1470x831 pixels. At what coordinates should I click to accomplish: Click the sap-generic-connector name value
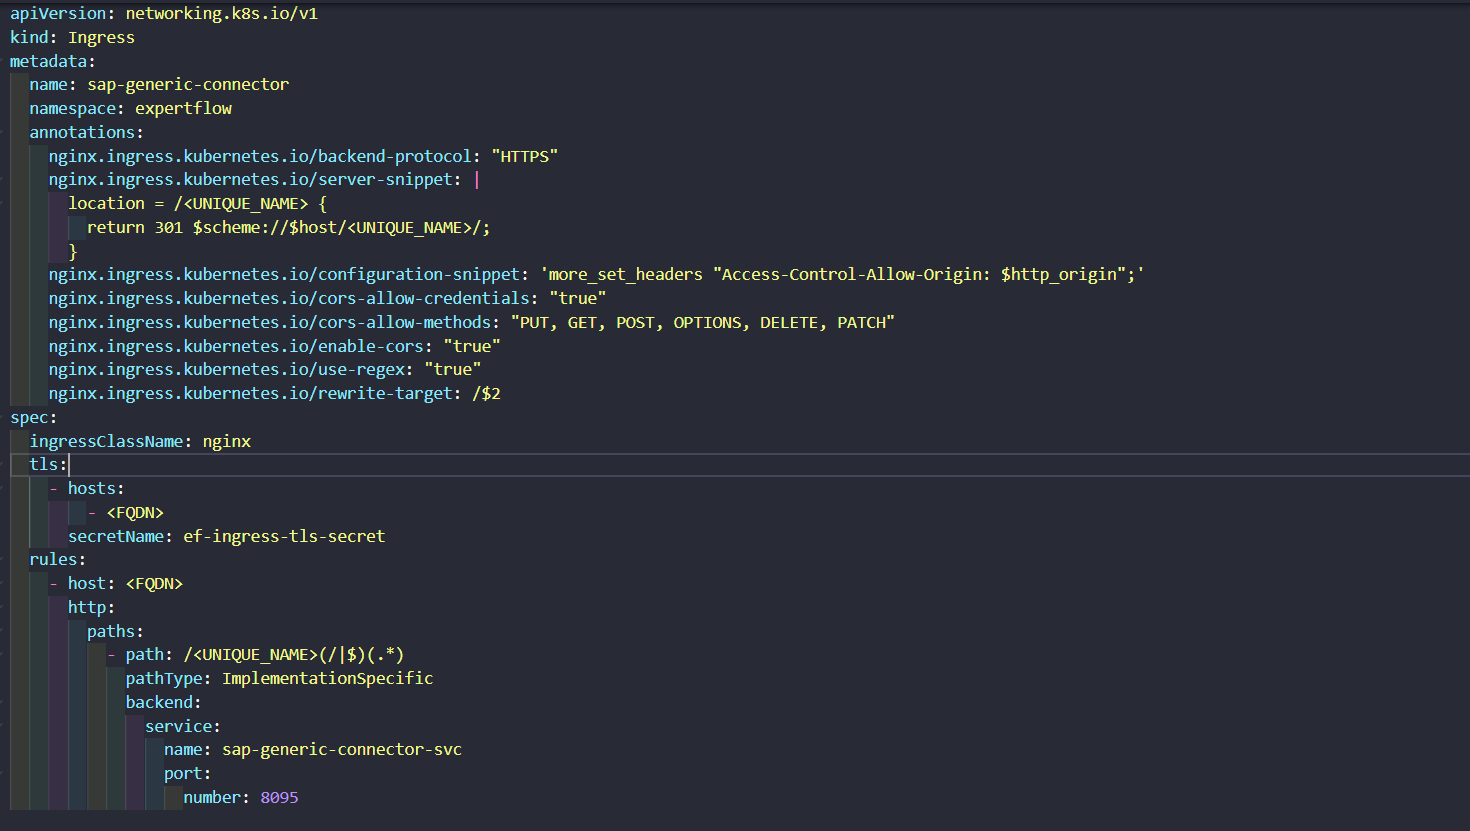click(x=188, y=85)
